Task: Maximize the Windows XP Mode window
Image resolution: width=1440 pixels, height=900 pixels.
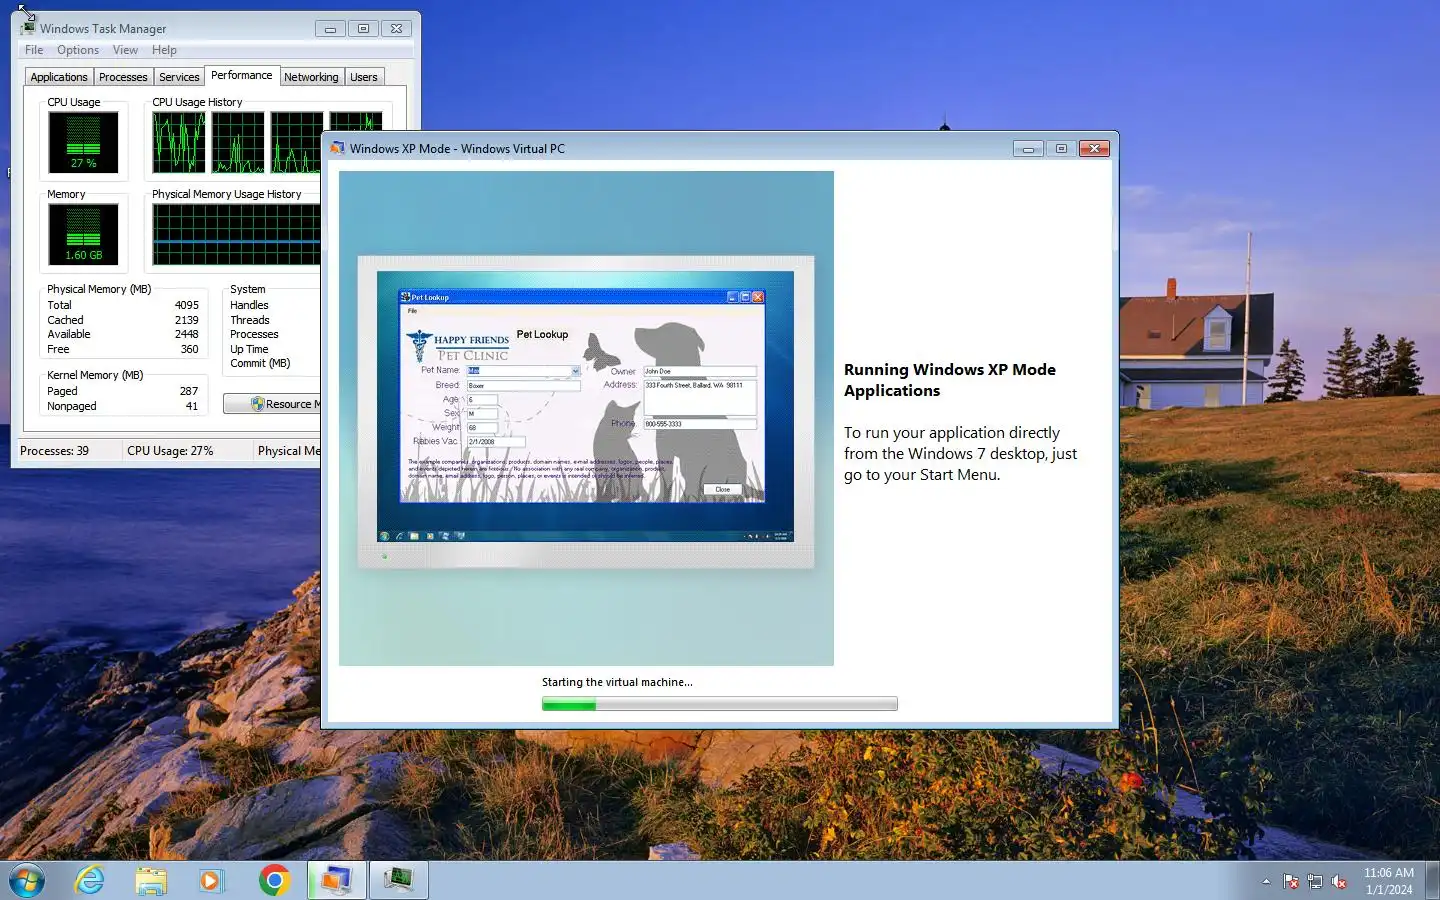Action: (1061, 149)
